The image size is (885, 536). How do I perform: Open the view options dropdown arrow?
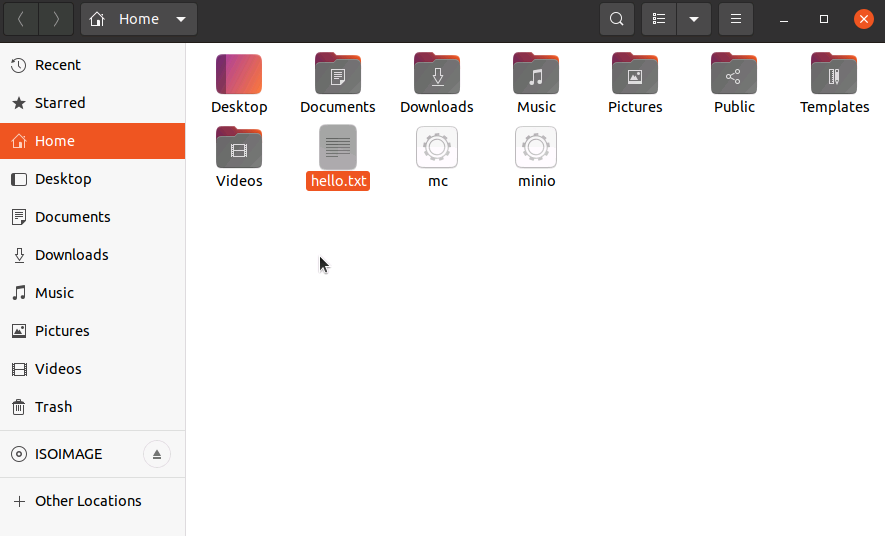point(694,19)
